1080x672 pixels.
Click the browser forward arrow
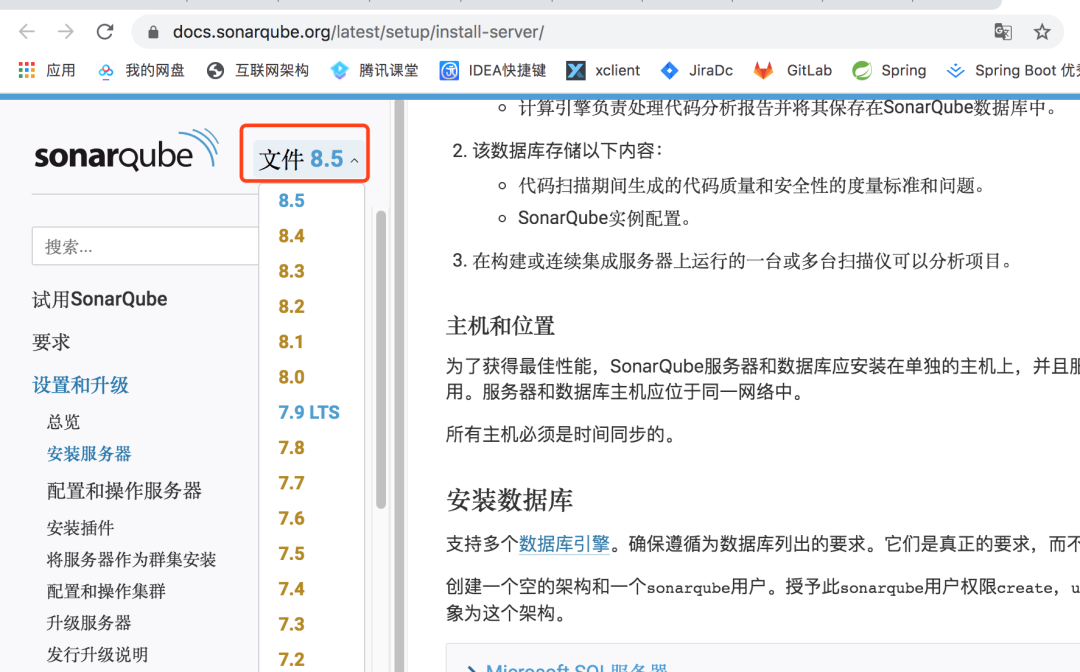coord(66,32)
